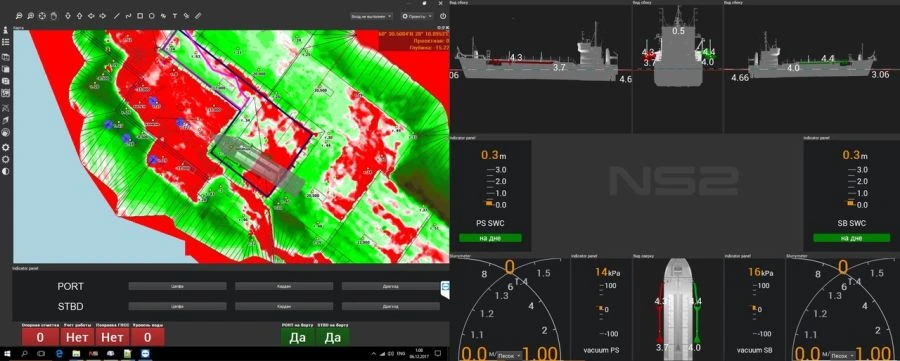Click the move-down arrow tool
The height and width of the screenshot is (361, 900).
coord(68,15)
